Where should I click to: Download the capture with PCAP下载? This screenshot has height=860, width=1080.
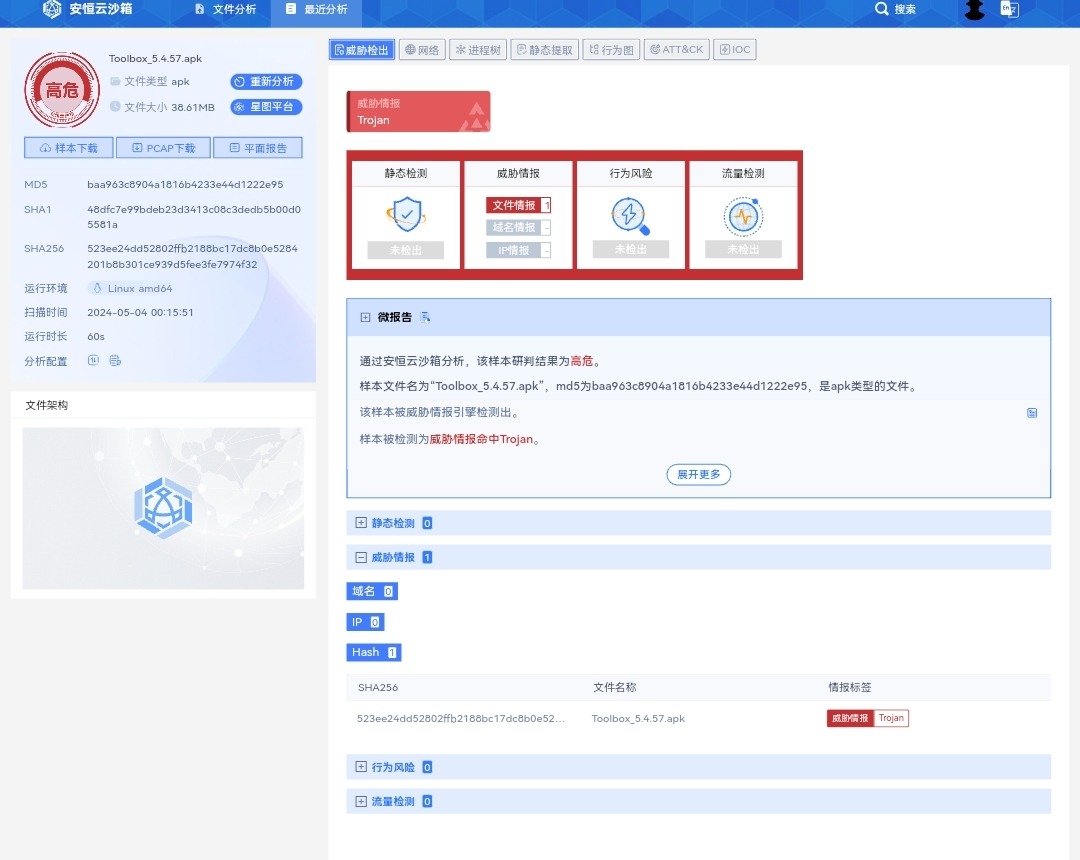(164, 148)
